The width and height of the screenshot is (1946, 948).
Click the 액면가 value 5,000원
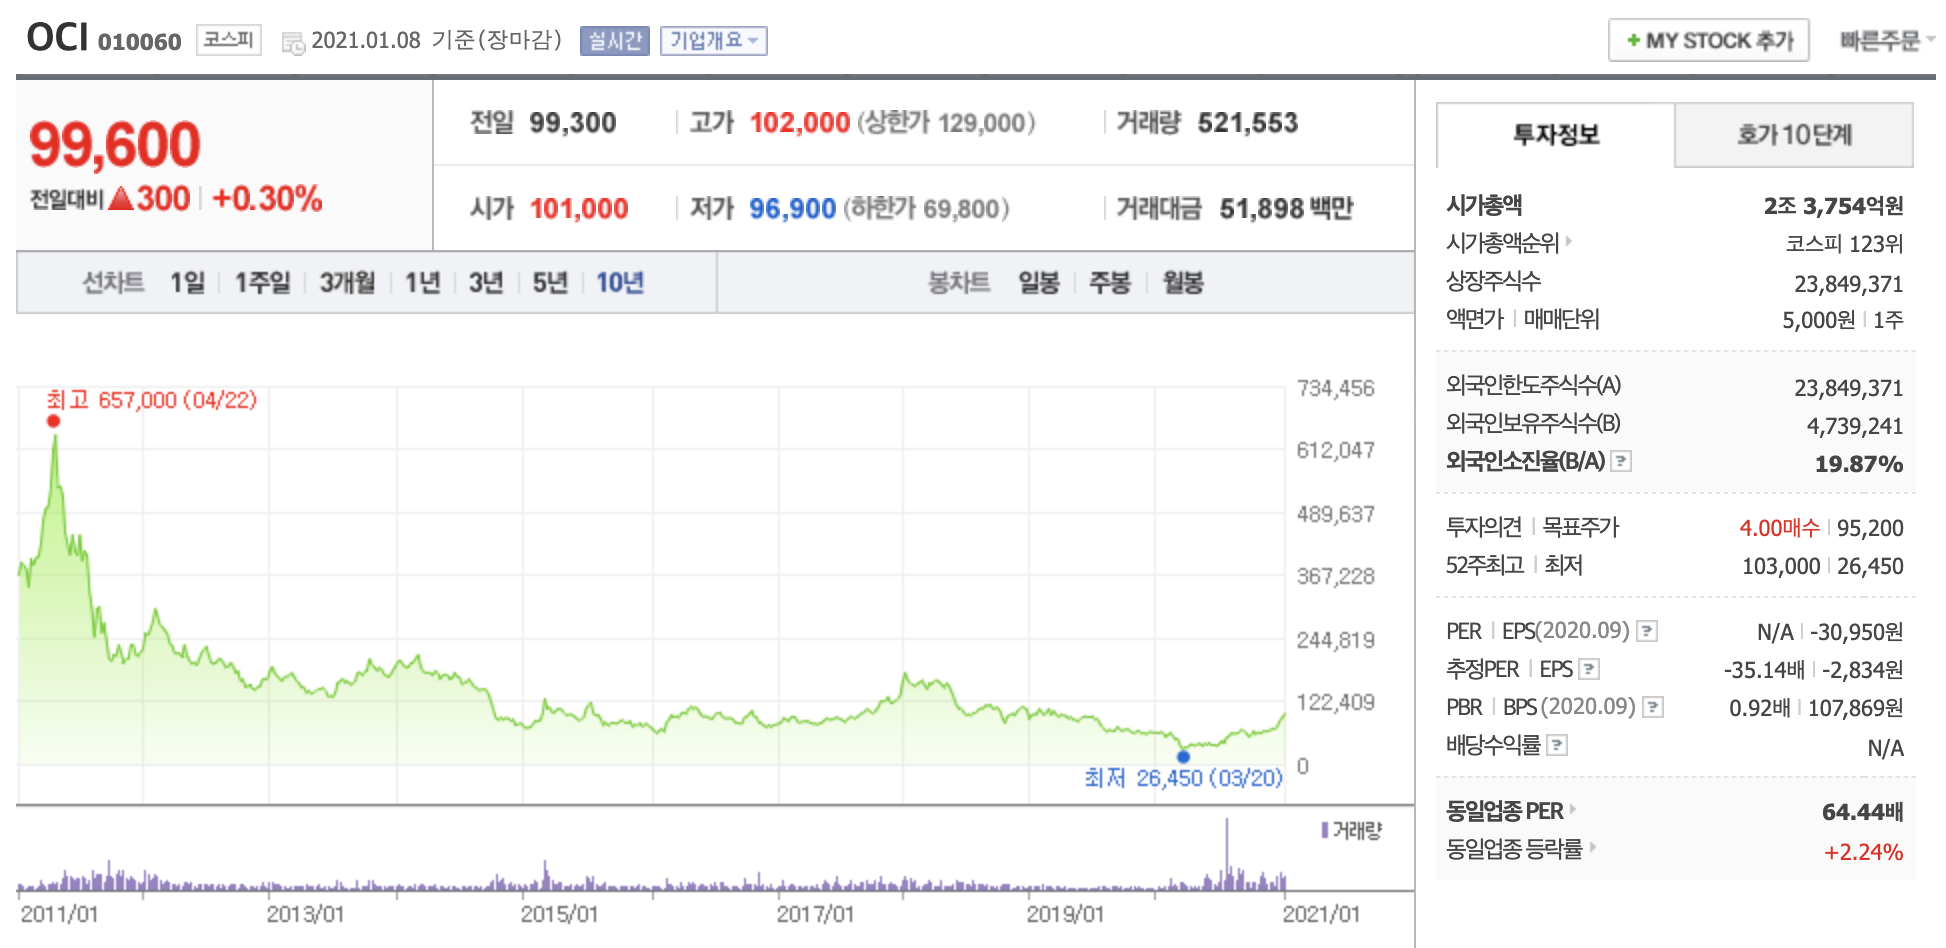pyautogui.click(x=1818, y=320)
